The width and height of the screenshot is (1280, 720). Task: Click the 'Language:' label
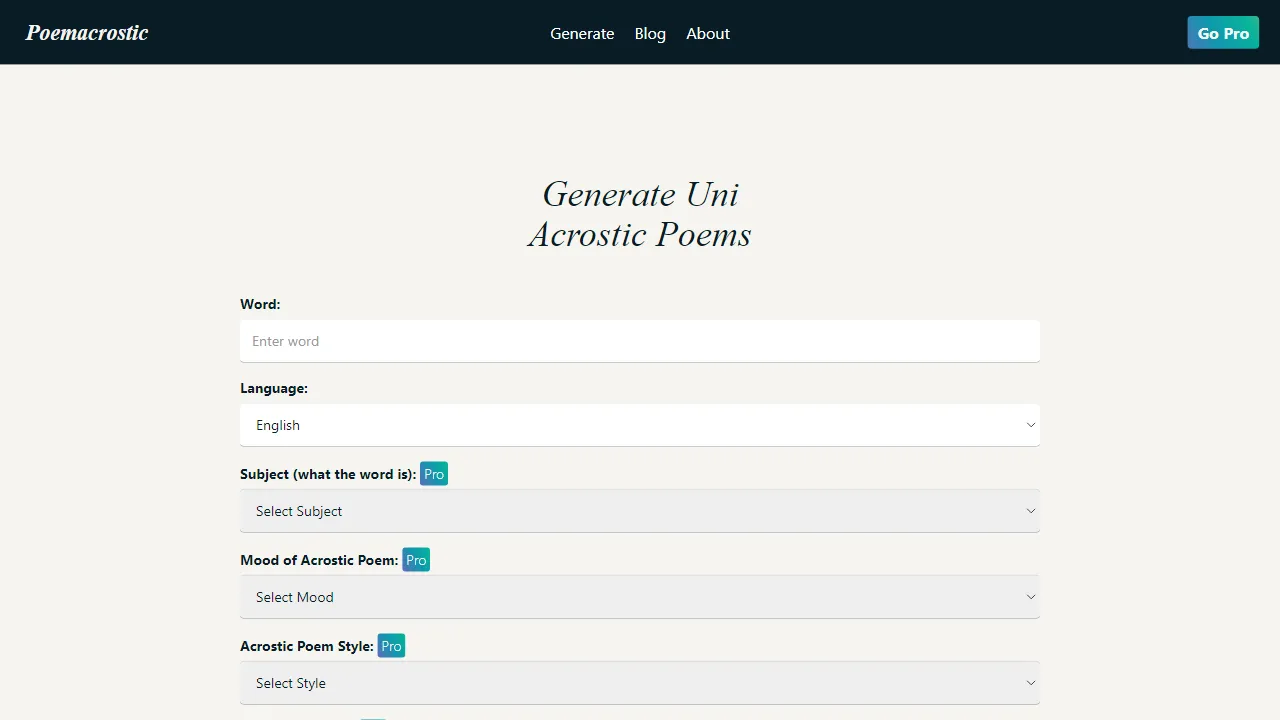point(274,388)
